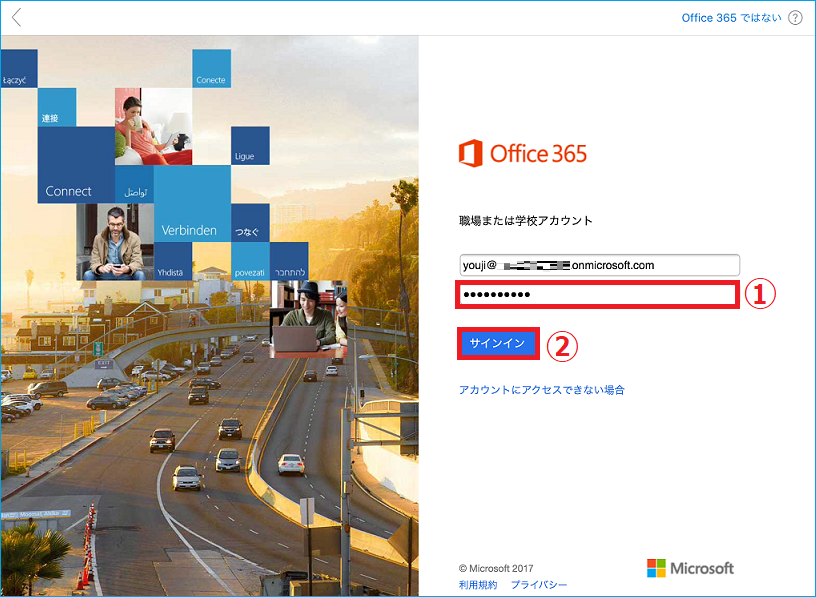The image size is (816, 597).
Task: Click photo of man with laptop
Action: (x=309, y=319)
